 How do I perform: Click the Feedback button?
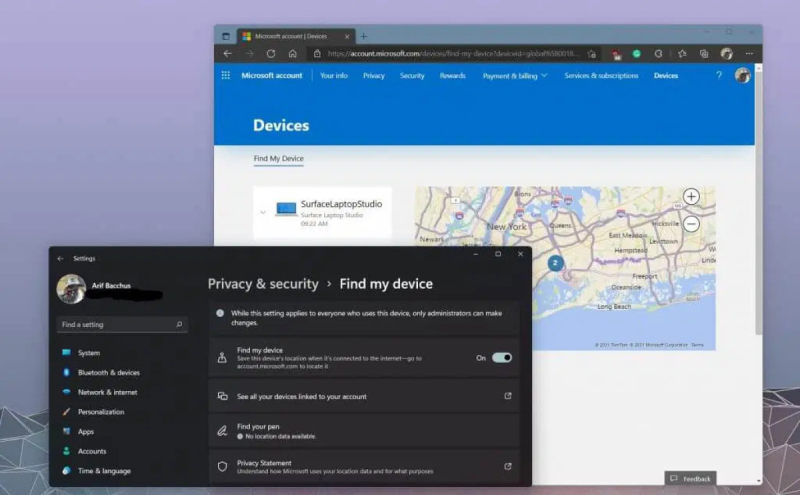coord(690,479)
